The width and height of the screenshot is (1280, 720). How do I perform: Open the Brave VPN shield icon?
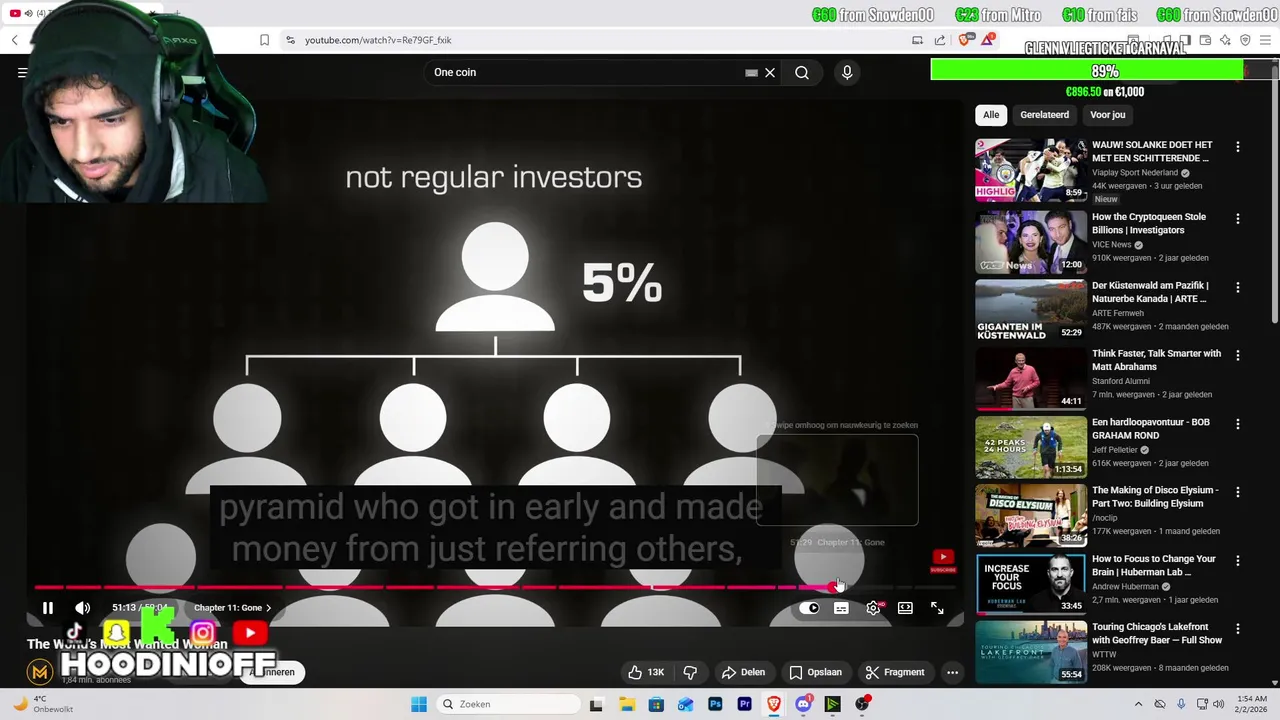pyautogui.click(x=1245, y=40)
